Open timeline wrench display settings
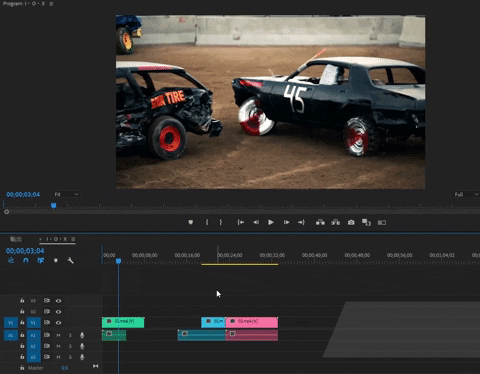This screenshot has height=374, width=480. [70, 260]
